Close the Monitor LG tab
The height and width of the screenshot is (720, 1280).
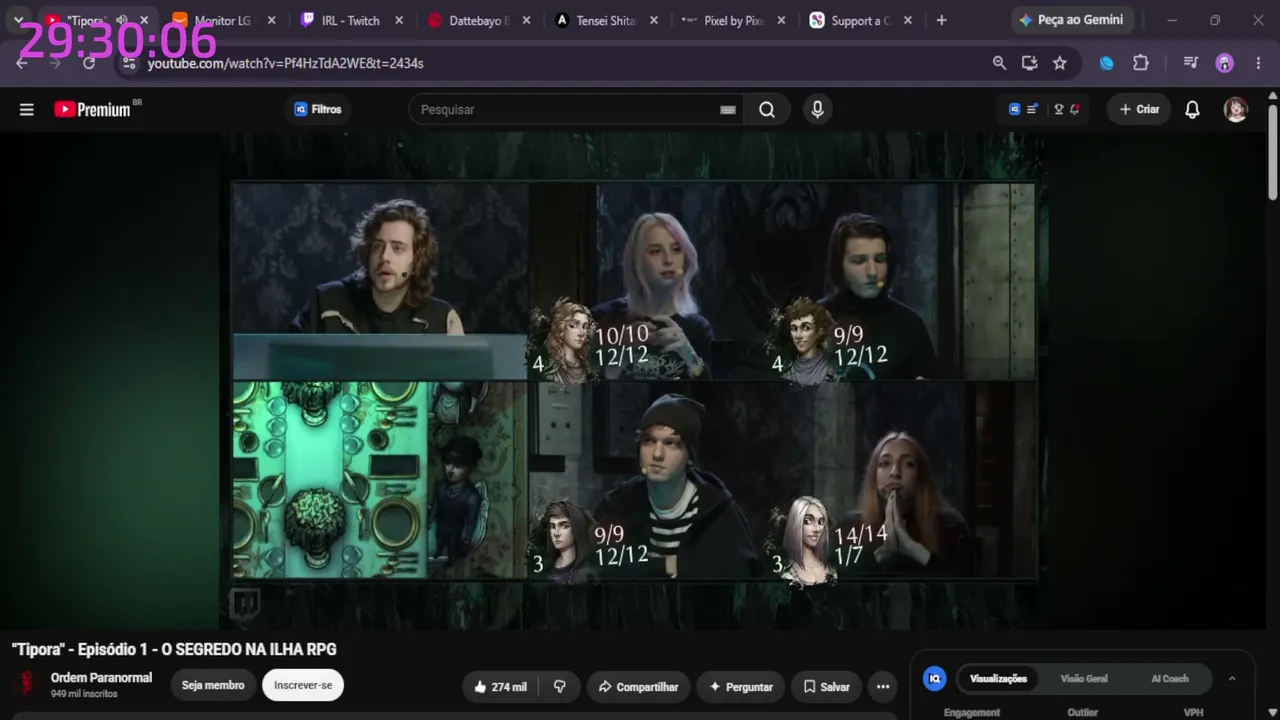[x=271, y=21]
